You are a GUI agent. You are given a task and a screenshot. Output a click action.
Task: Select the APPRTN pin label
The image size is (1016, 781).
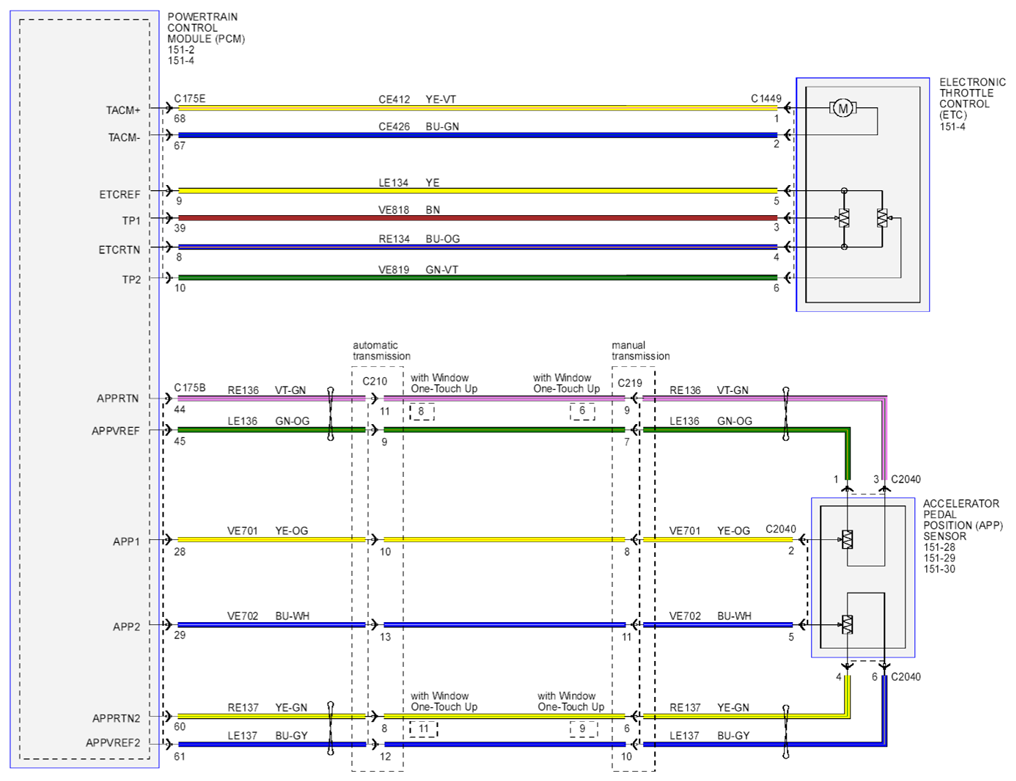tap(118, 399)
